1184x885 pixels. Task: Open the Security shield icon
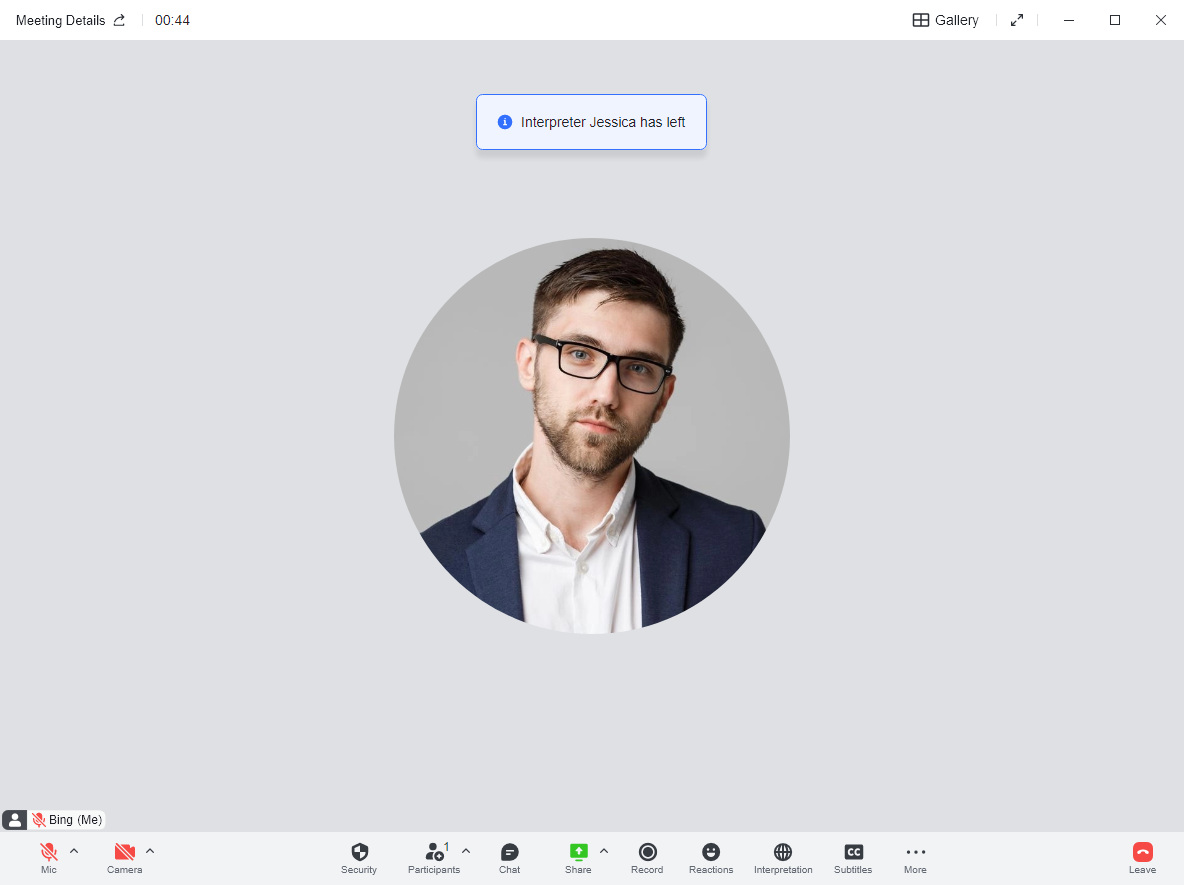coord(359,853)
